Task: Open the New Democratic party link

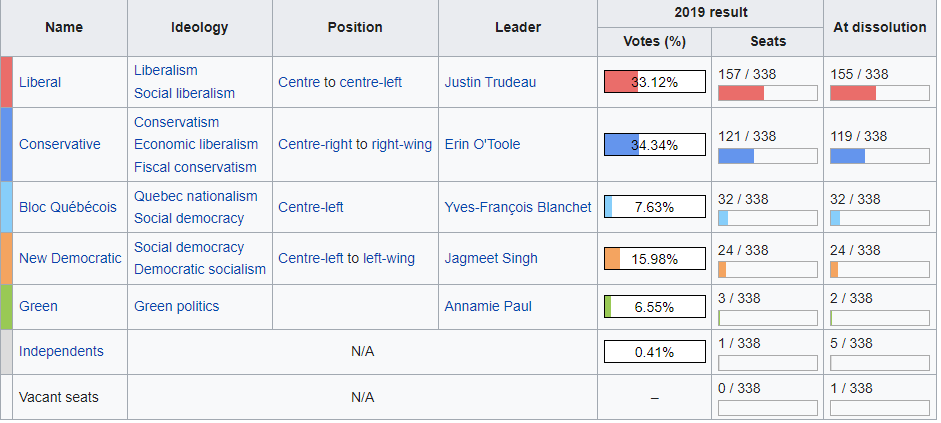Action: [70, 258]
